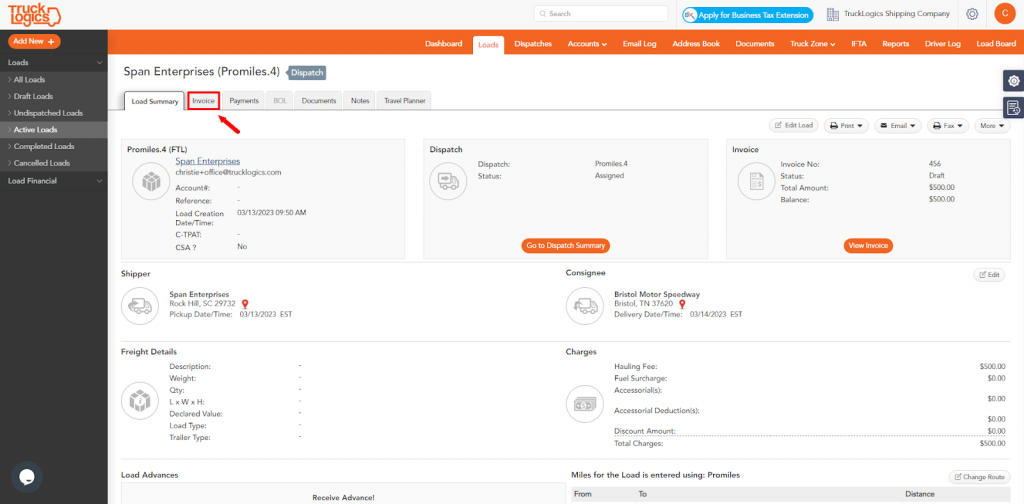Click the Shipper truck icon
Viewport: 1024px width, 504px height.
pos(140,306)
